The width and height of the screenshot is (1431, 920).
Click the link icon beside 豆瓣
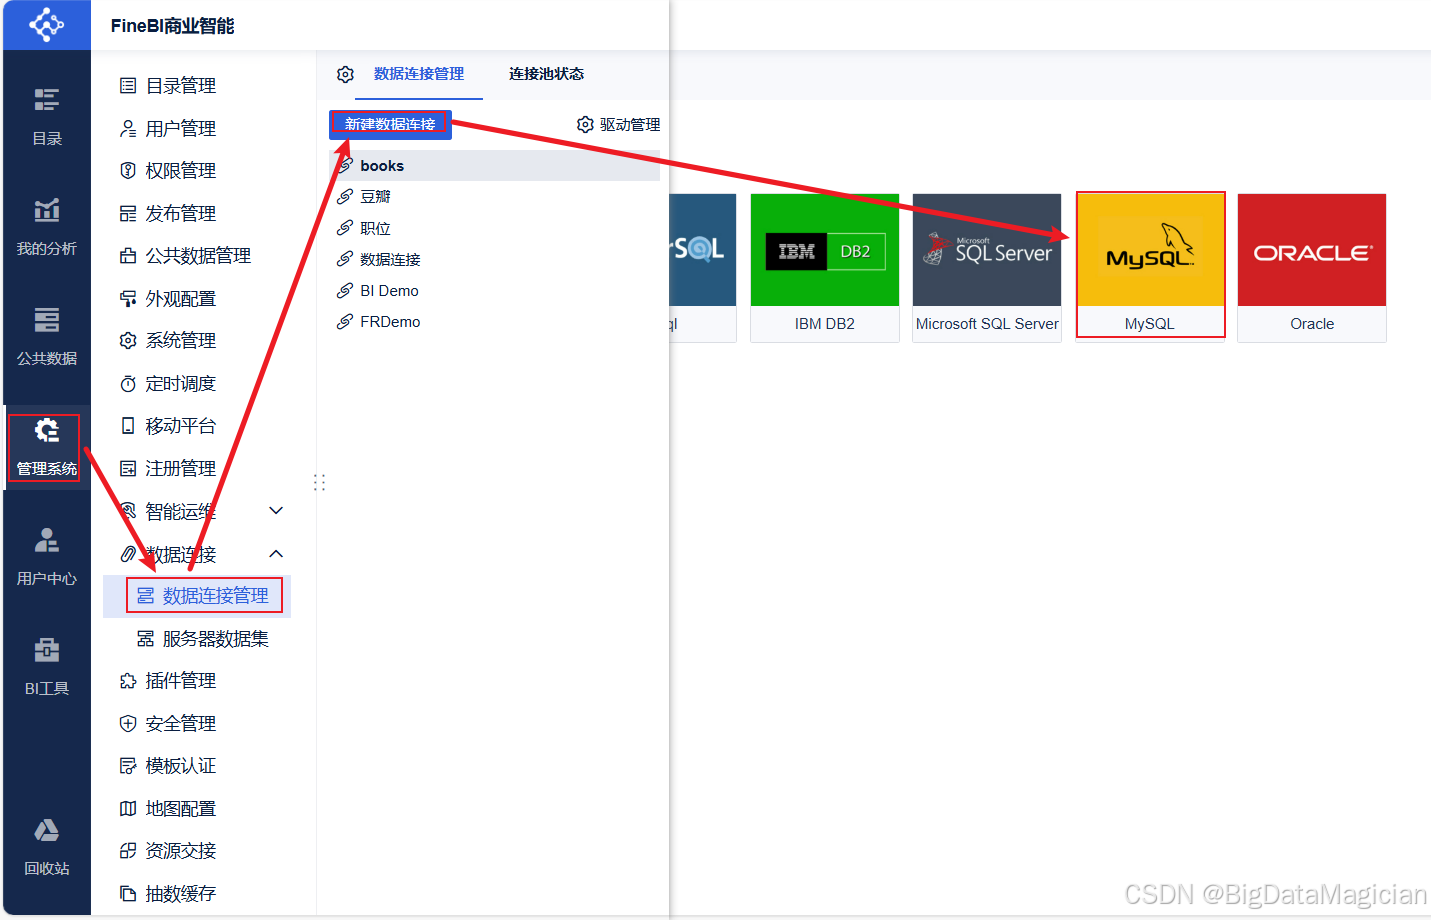coord(345,197)
